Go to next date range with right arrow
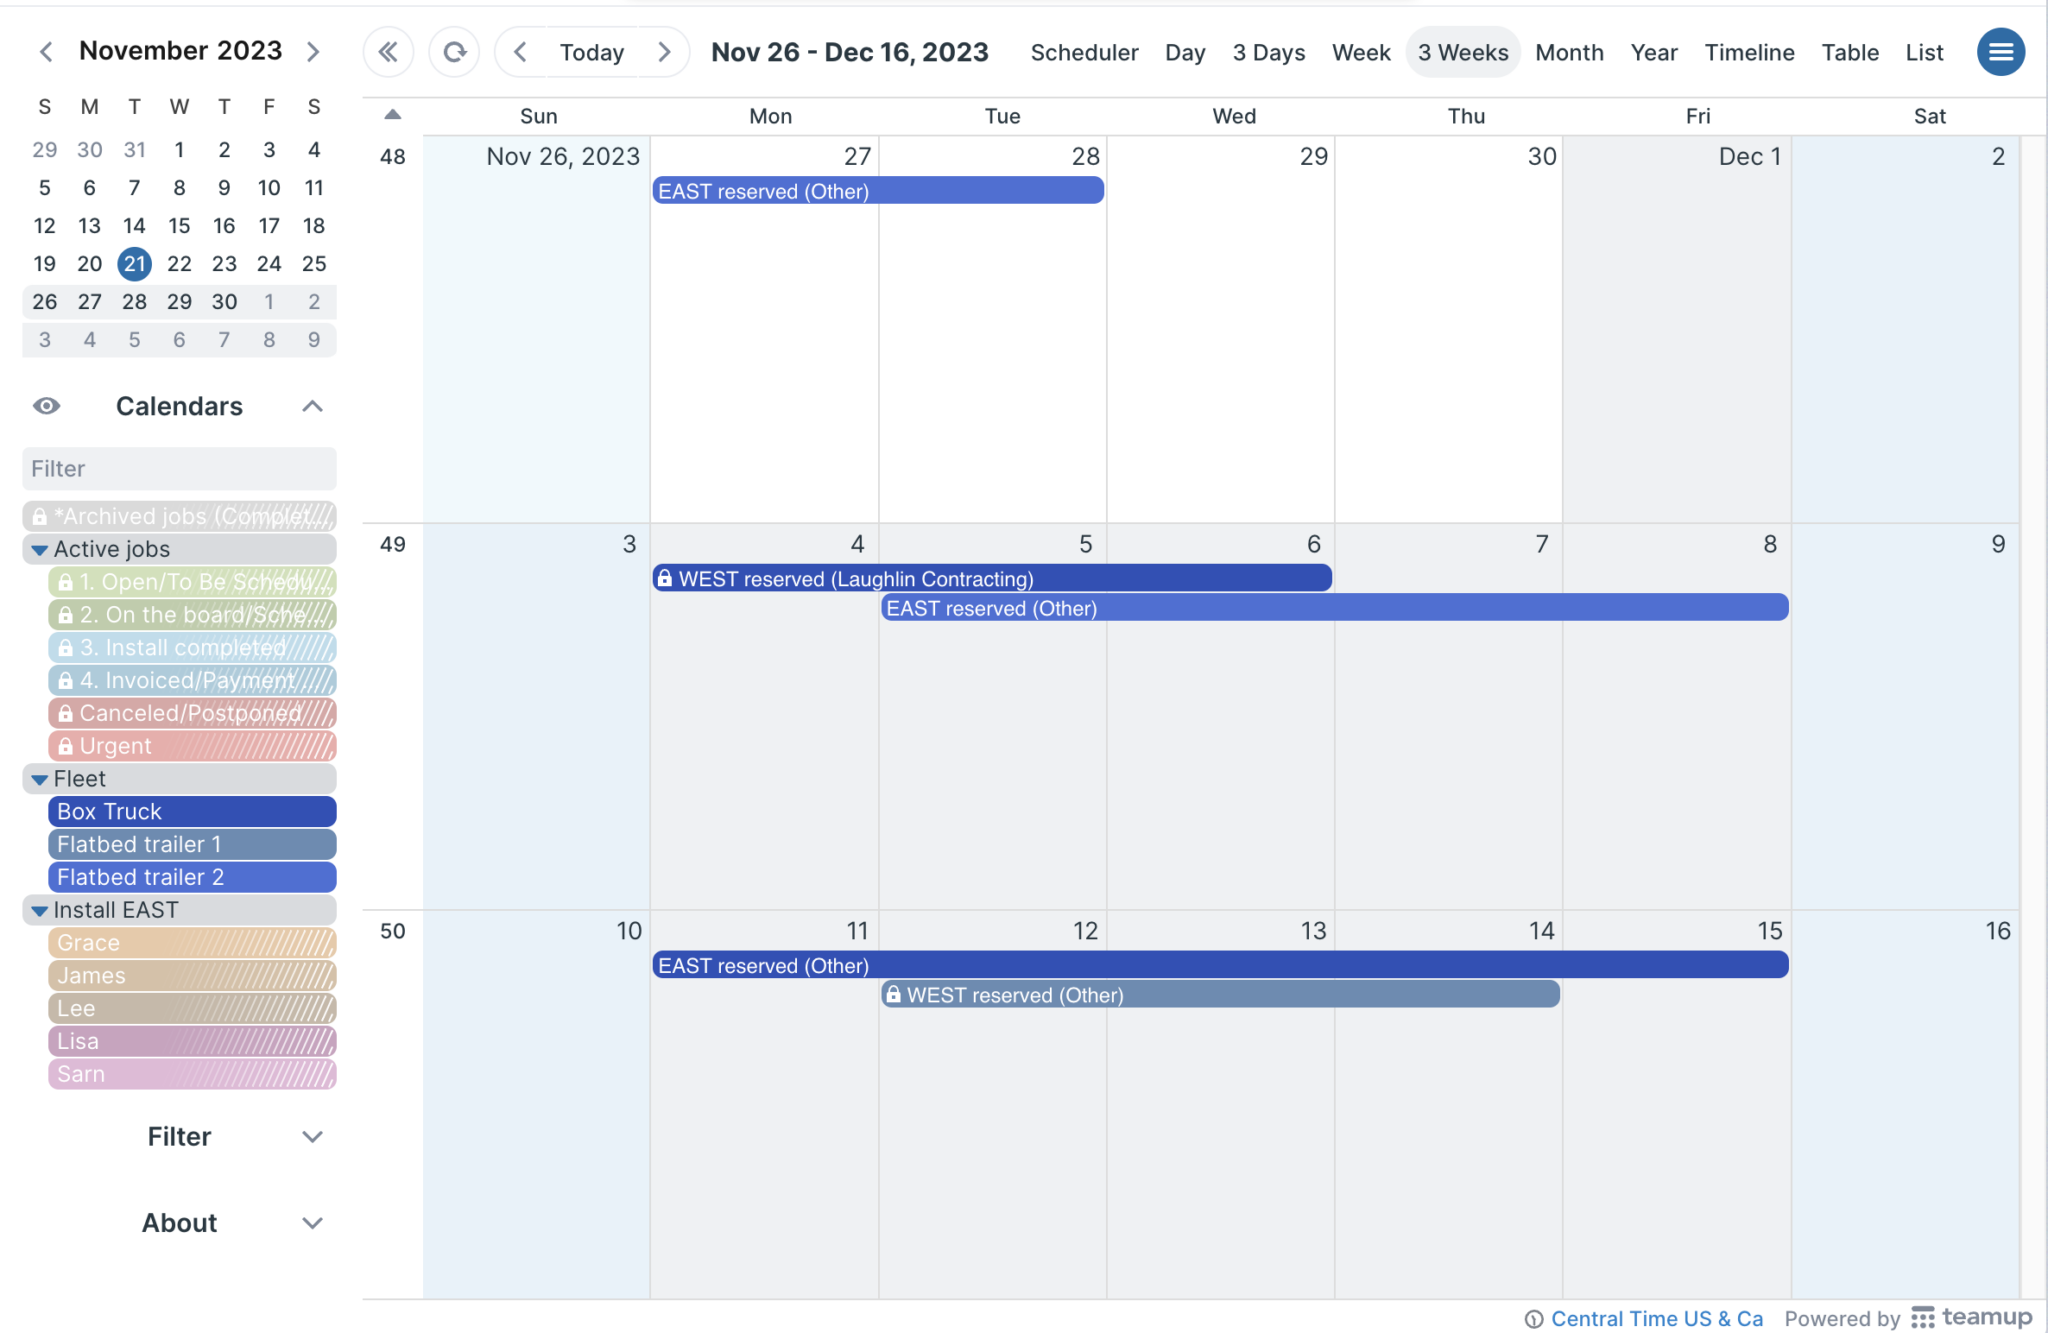The width and height of the screenshot is (2048, 1333). click(664, 52)
